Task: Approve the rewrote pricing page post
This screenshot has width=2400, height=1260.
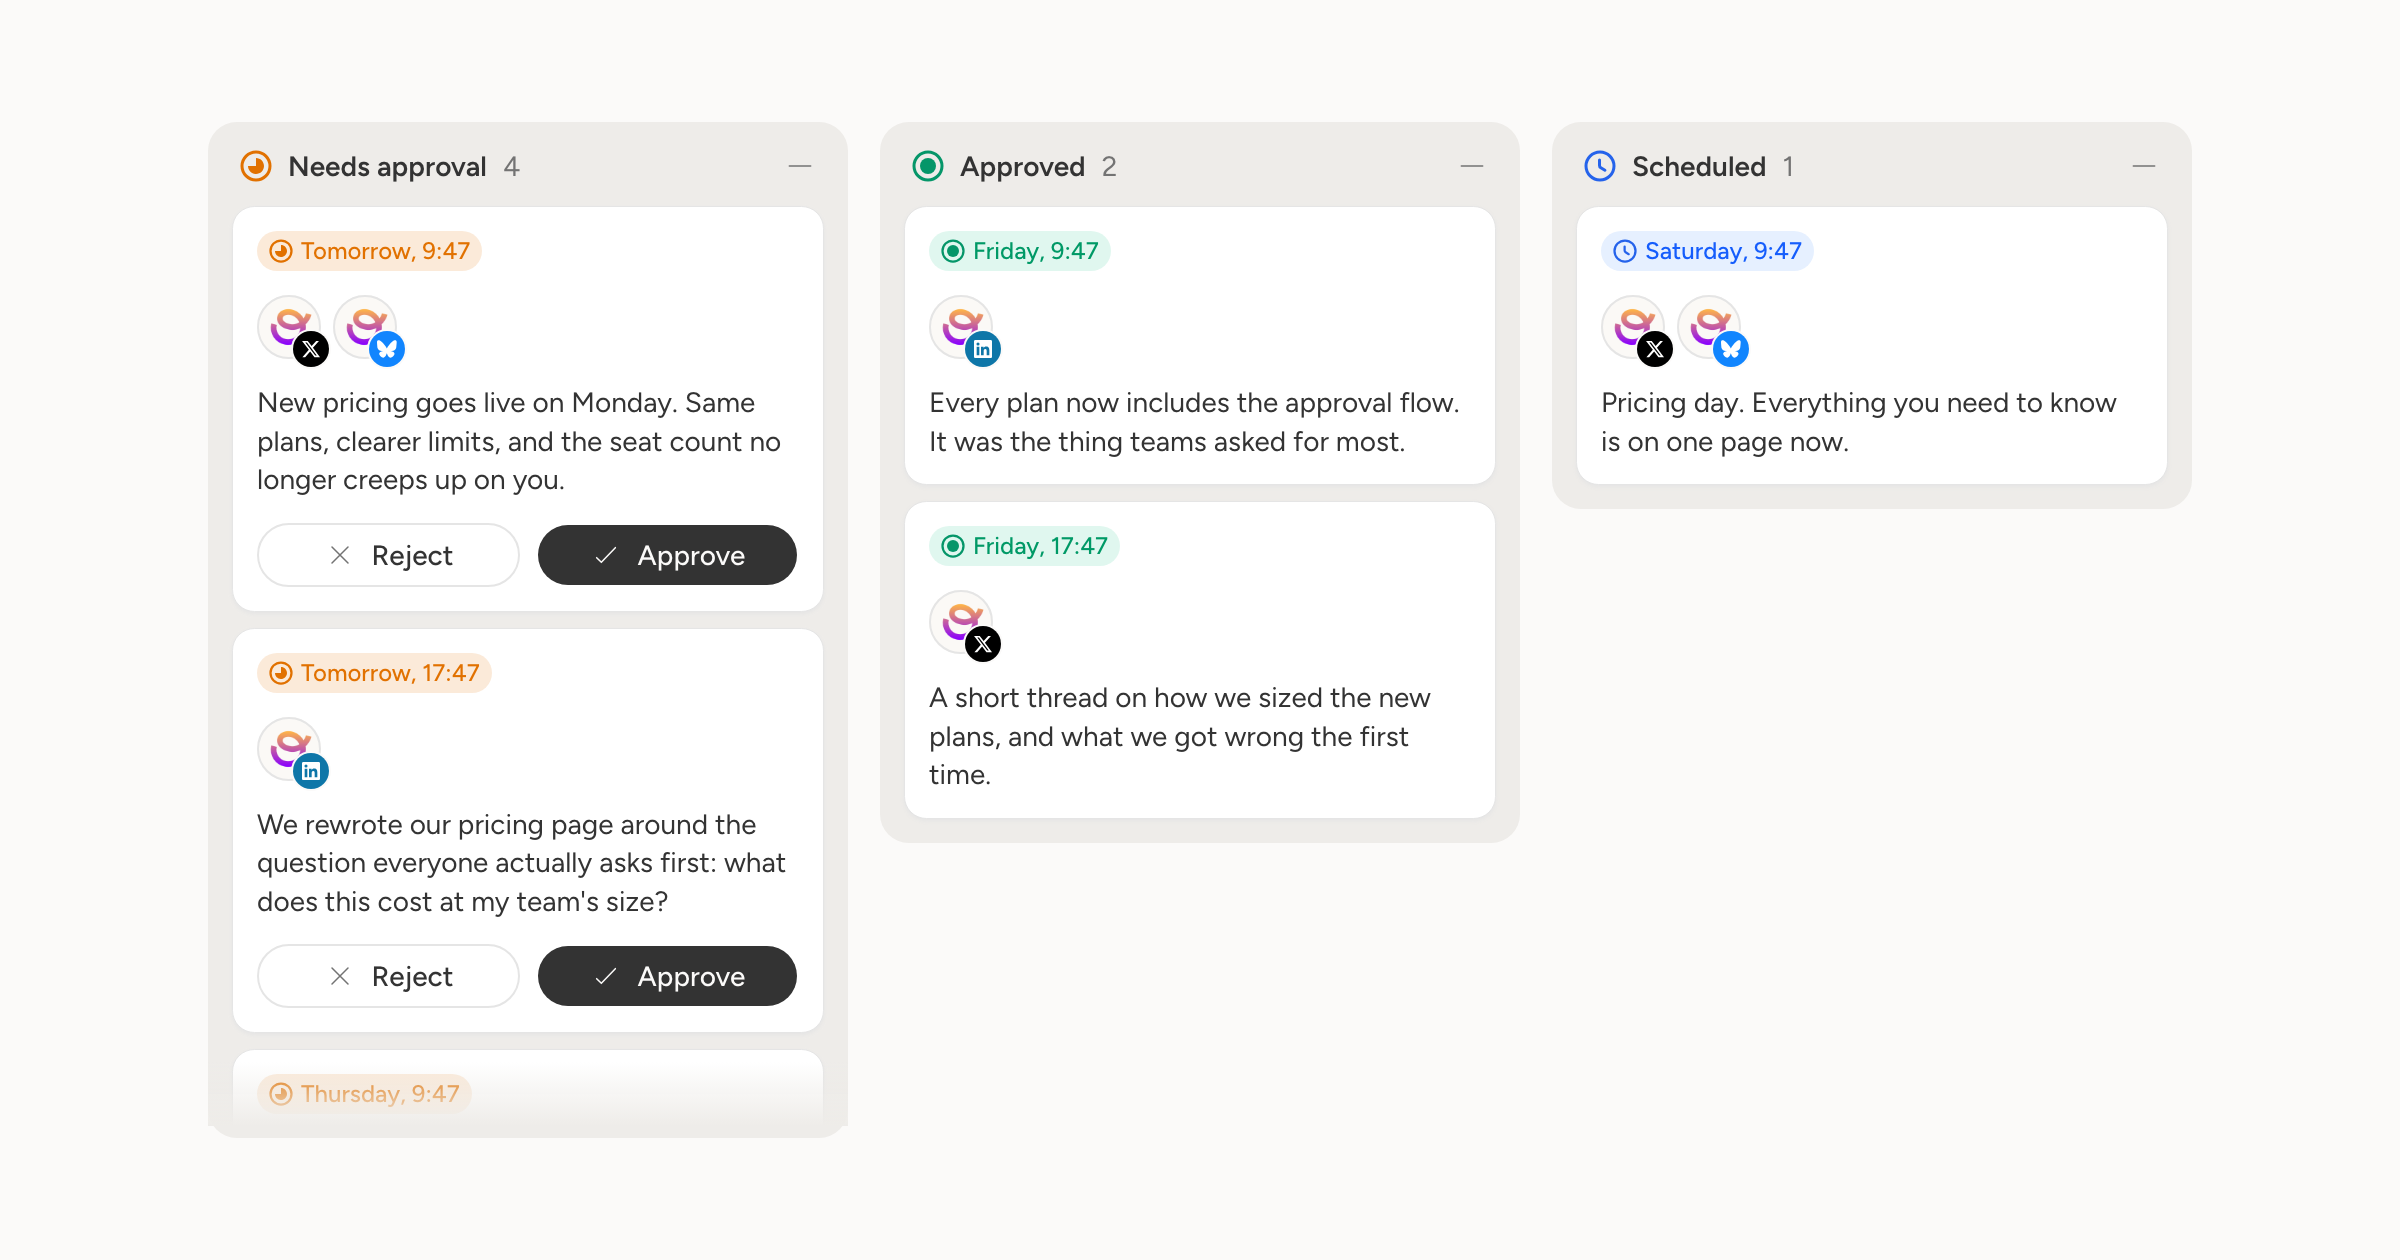Action: [x=667, y=976]
